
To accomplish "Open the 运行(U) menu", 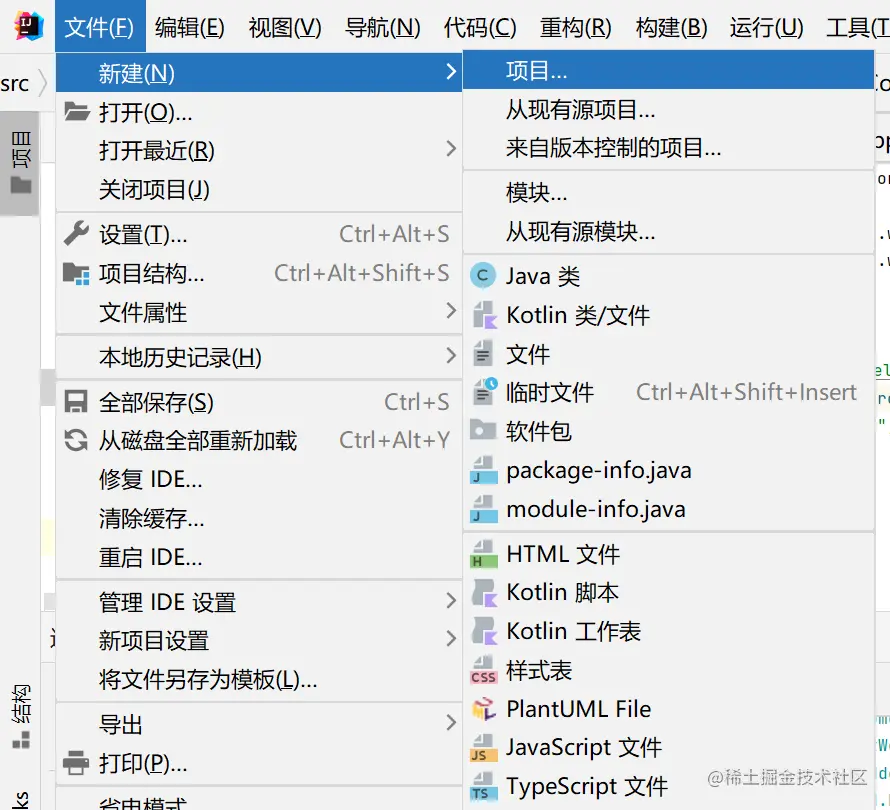I will (x=767, y=27).
